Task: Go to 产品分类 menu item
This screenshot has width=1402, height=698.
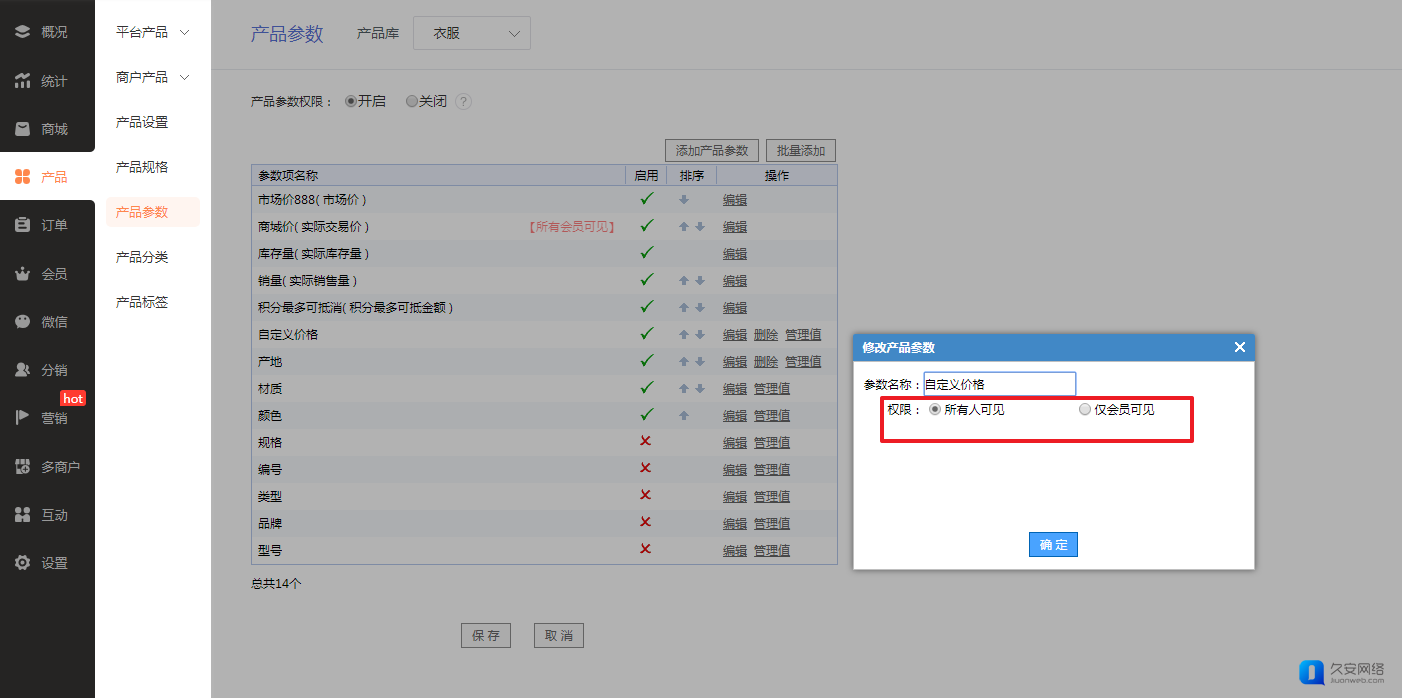Action: [x=142, y=257]
